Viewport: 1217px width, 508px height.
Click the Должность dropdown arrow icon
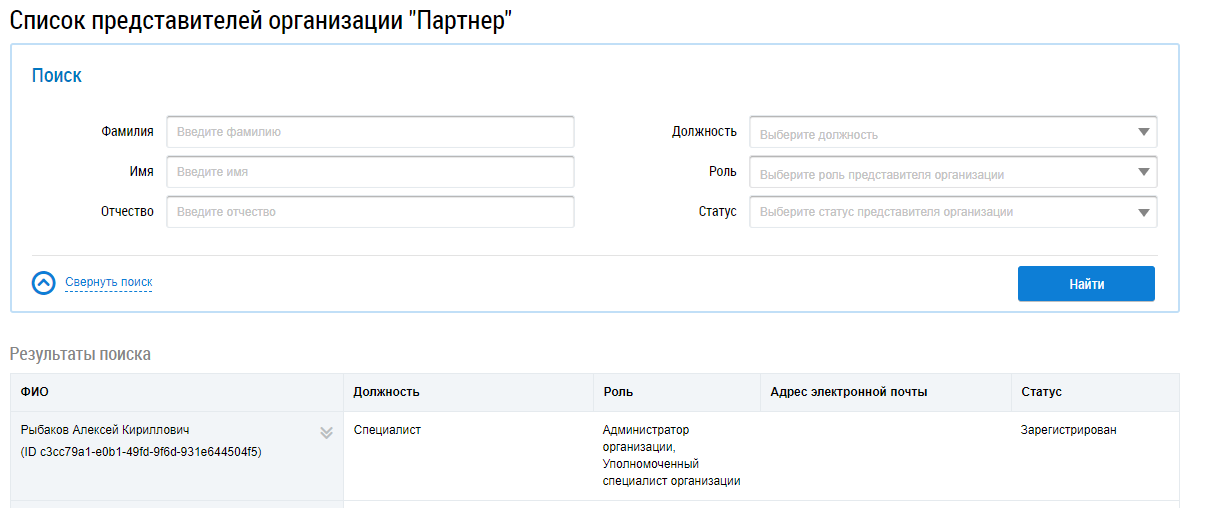1143,132
